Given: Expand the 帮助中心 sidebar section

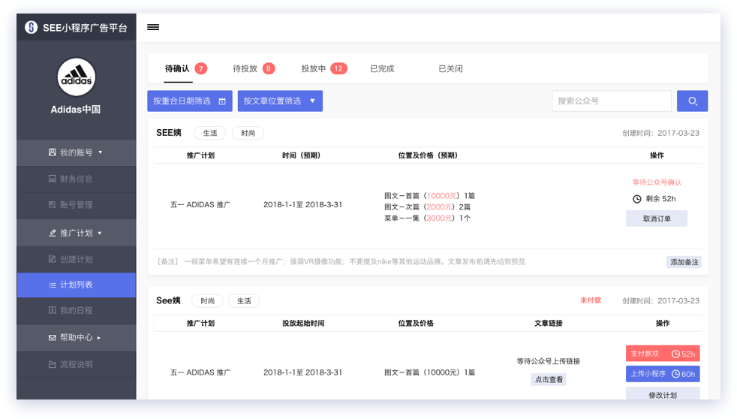Looking at the screenshot, I should click(76, 338).
